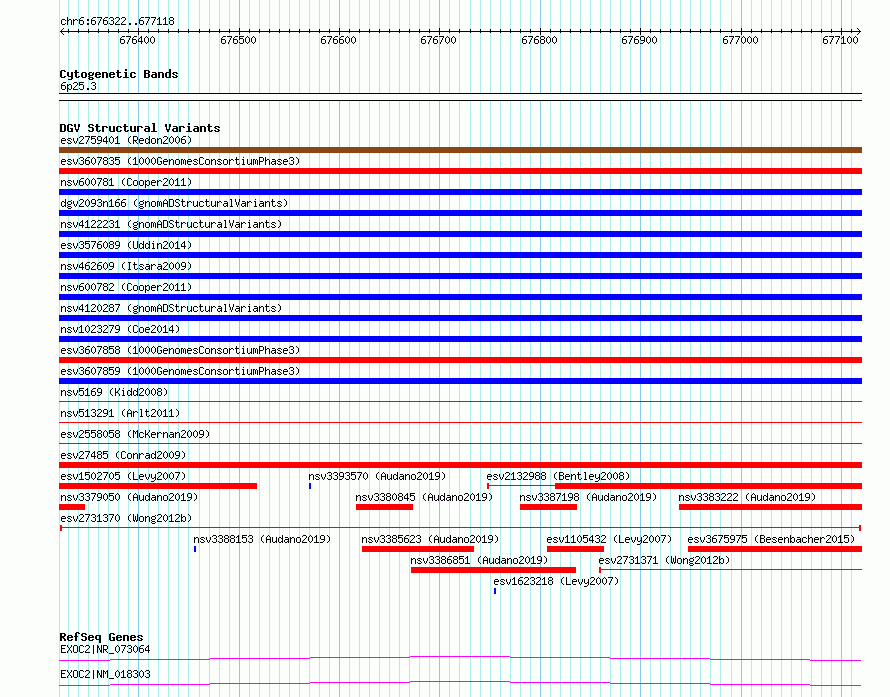The image size is (890, 697).
Task: Open nsv3379050 (Audano2019) variant
Action: 129,497
